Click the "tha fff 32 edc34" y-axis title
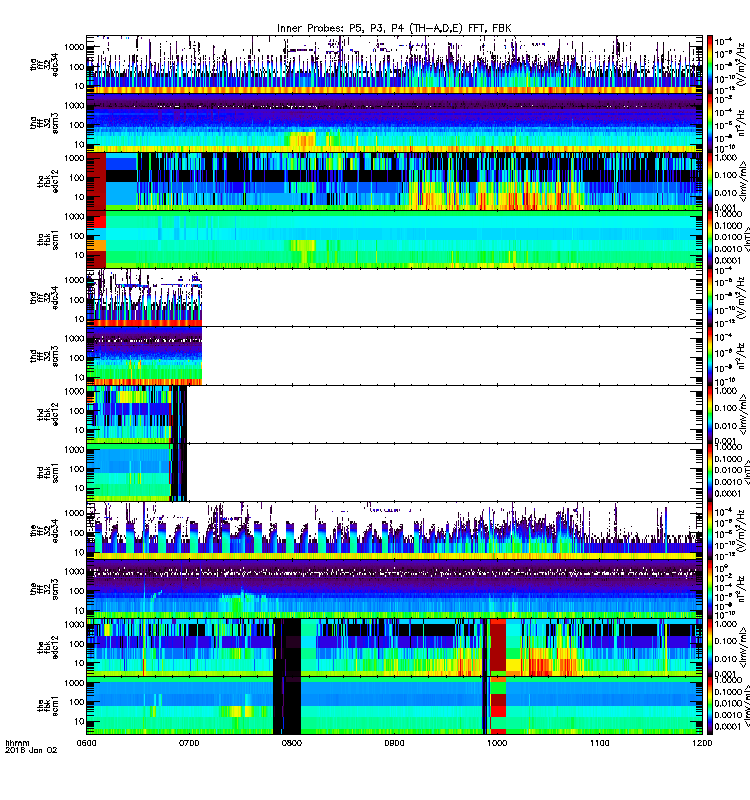Screen dimensions: 750x800 pos(44,65)
